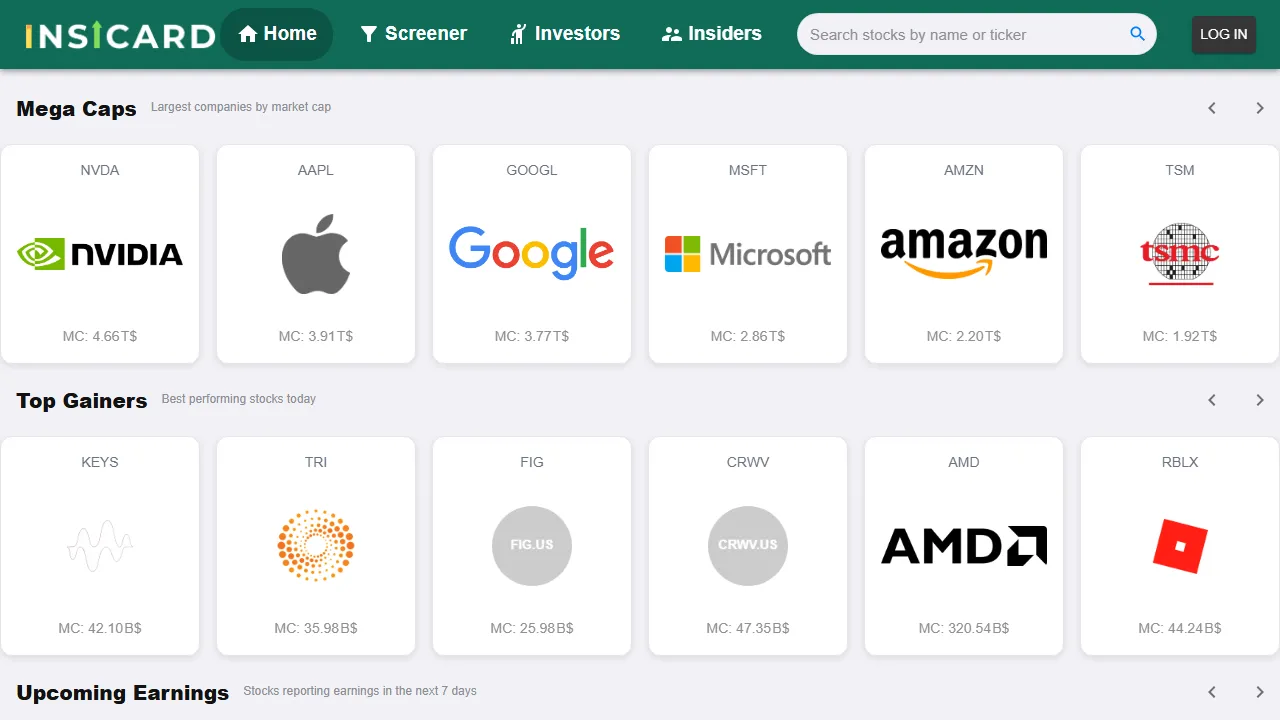Select the Screener funnel icon
Image resolution: width=1280 pixels, height=720 pixels.
(369, 33)
